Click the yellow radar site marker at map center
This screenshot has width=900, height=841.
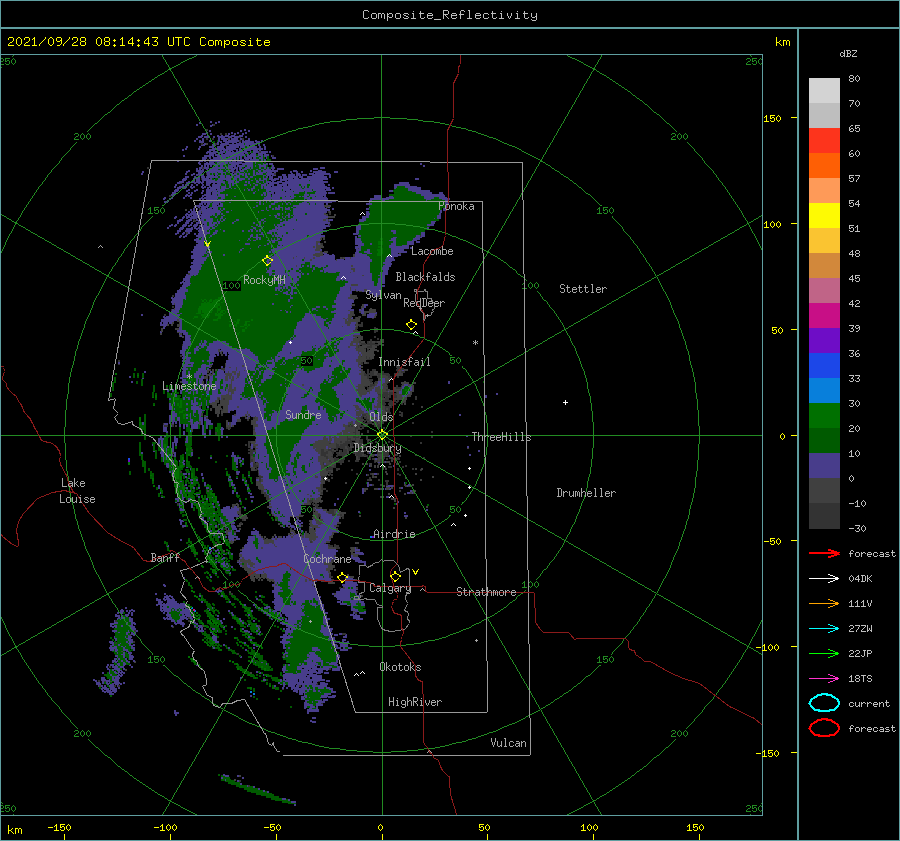click(382, 435)
